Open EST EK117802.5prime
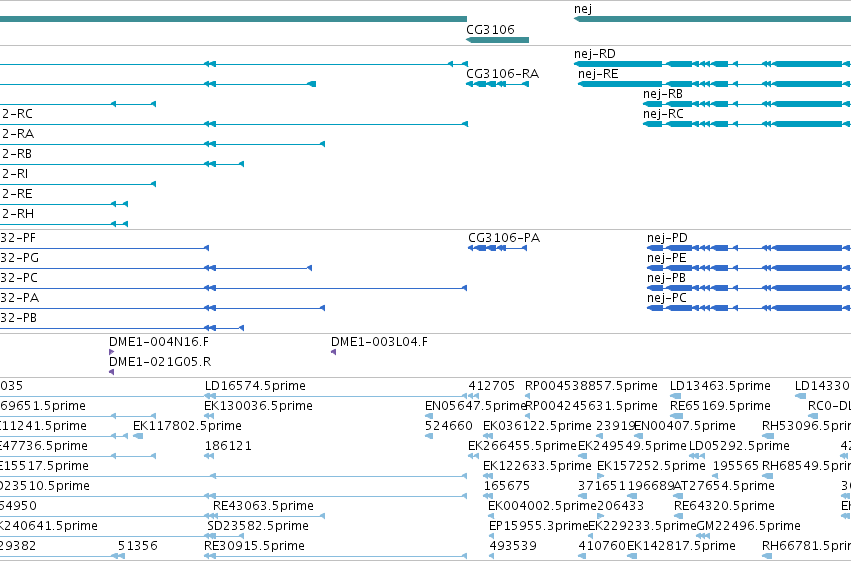The width and height of the screenshot is (851, 561). pyautogui.click(x=187, y=426)
